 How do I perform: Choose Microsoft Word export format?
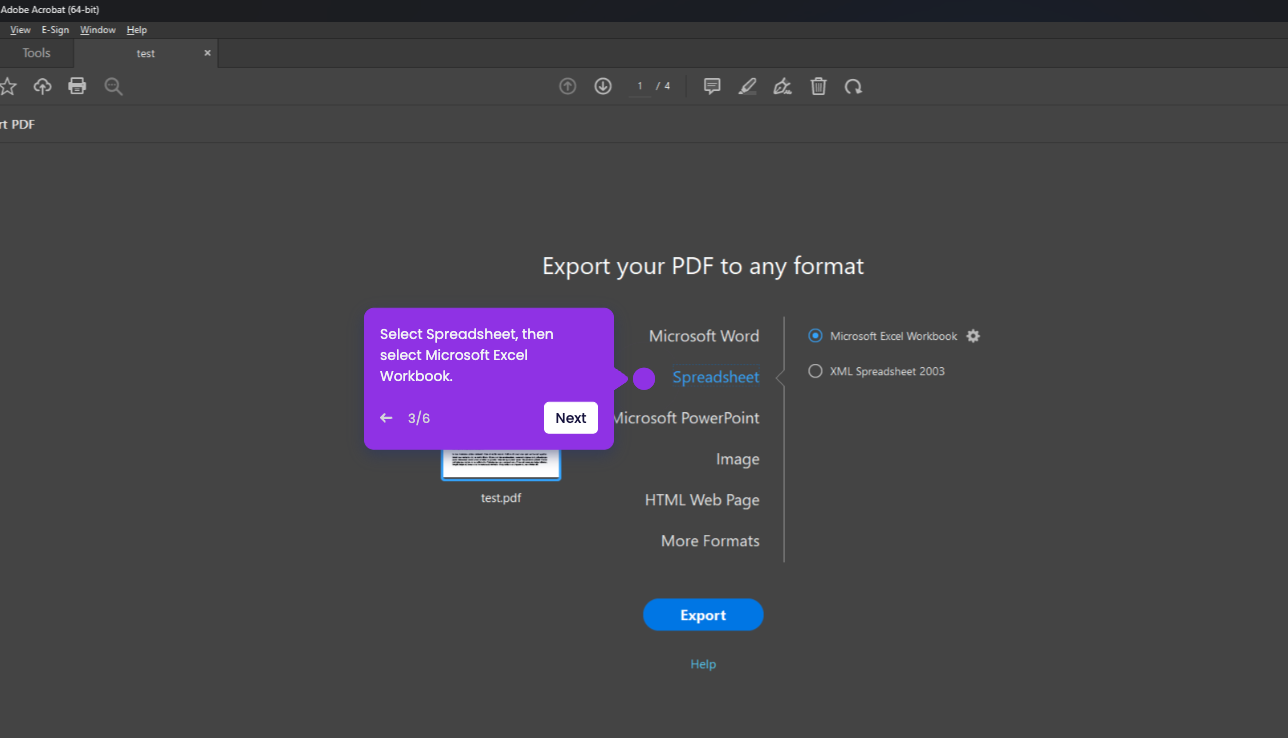[704, 336]
